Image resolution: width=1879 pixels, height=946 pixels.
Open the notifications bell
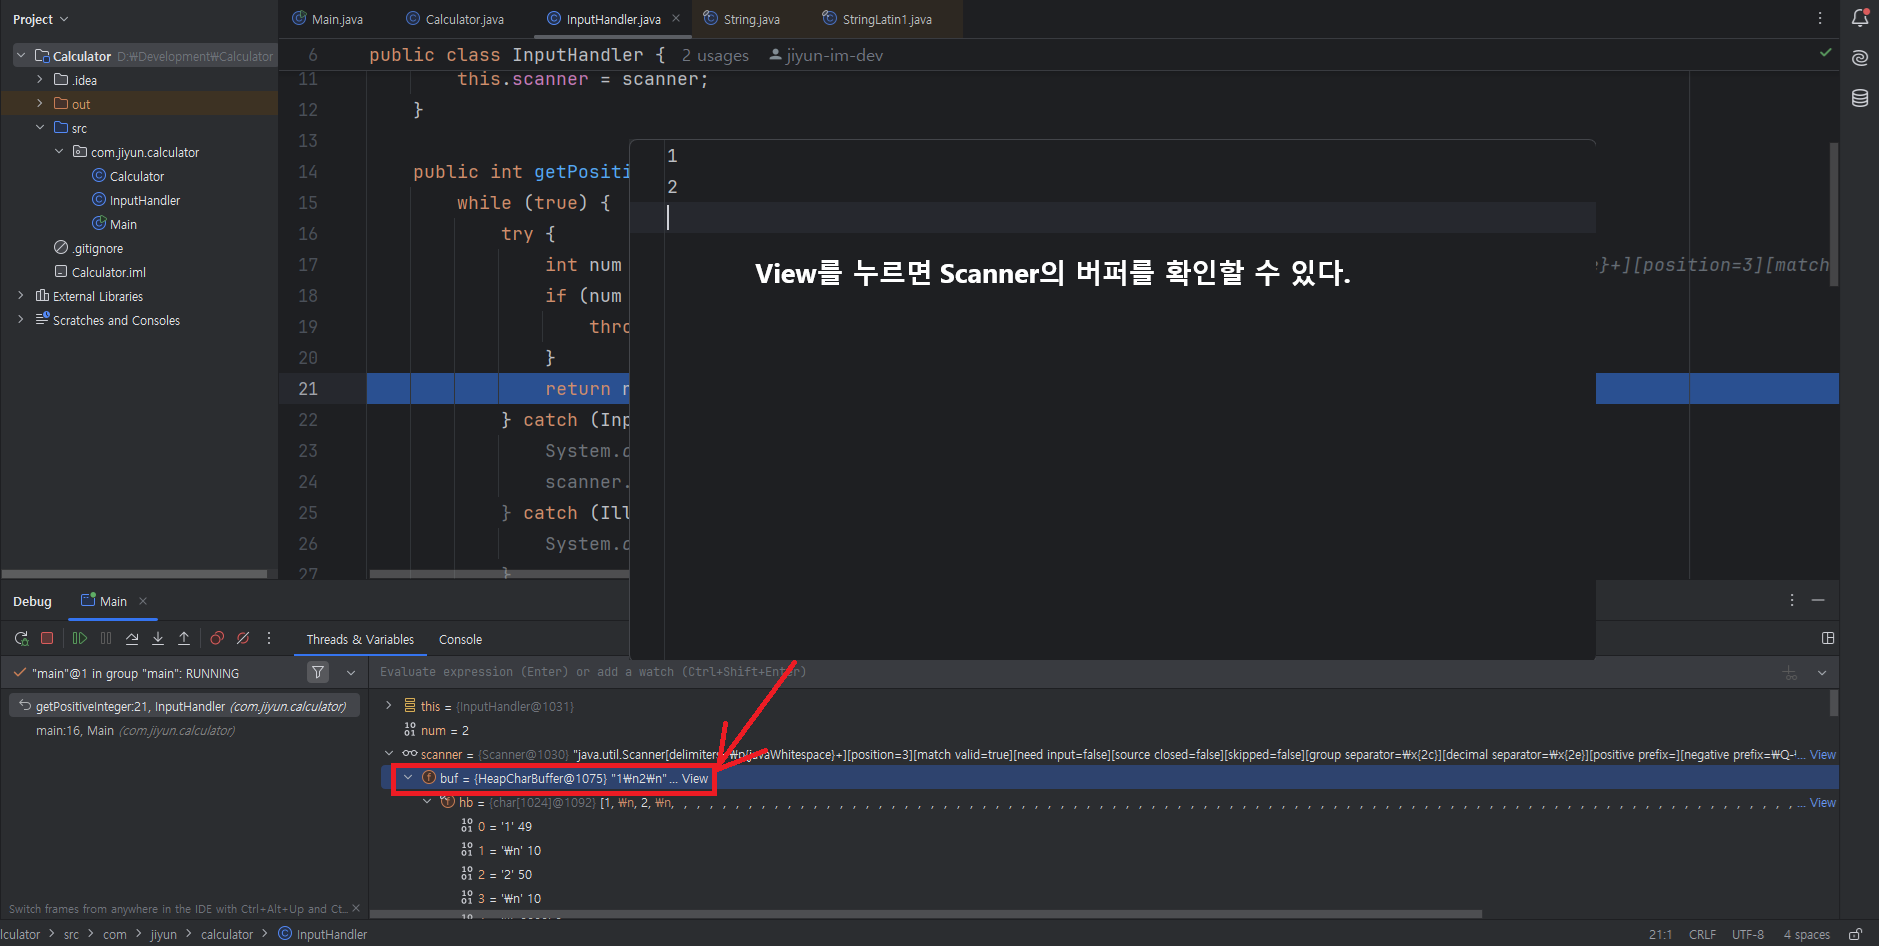(x=1860, y=18)
